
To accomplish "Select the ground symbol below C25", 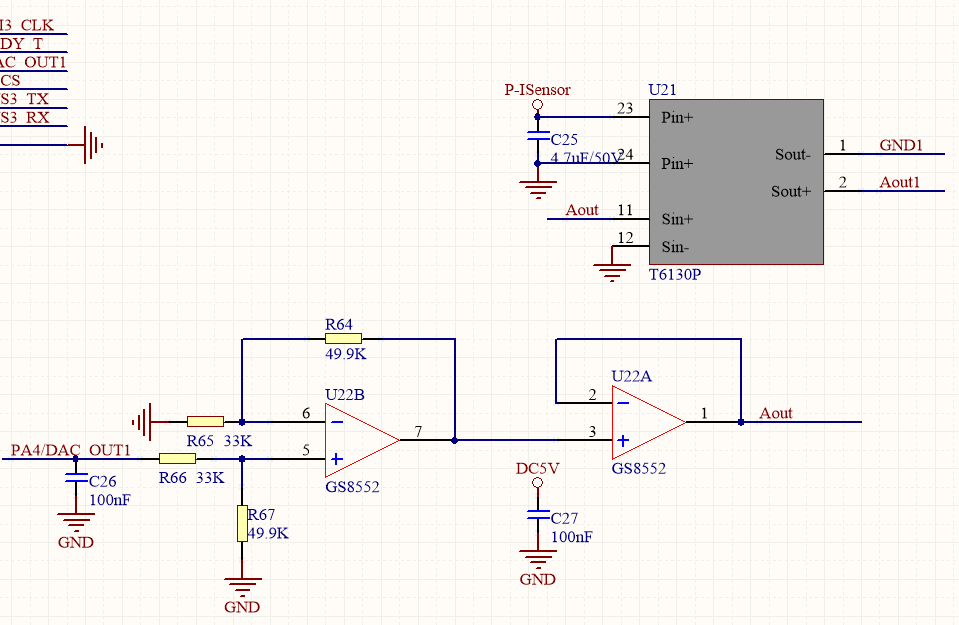I will [x=538, y=190].
